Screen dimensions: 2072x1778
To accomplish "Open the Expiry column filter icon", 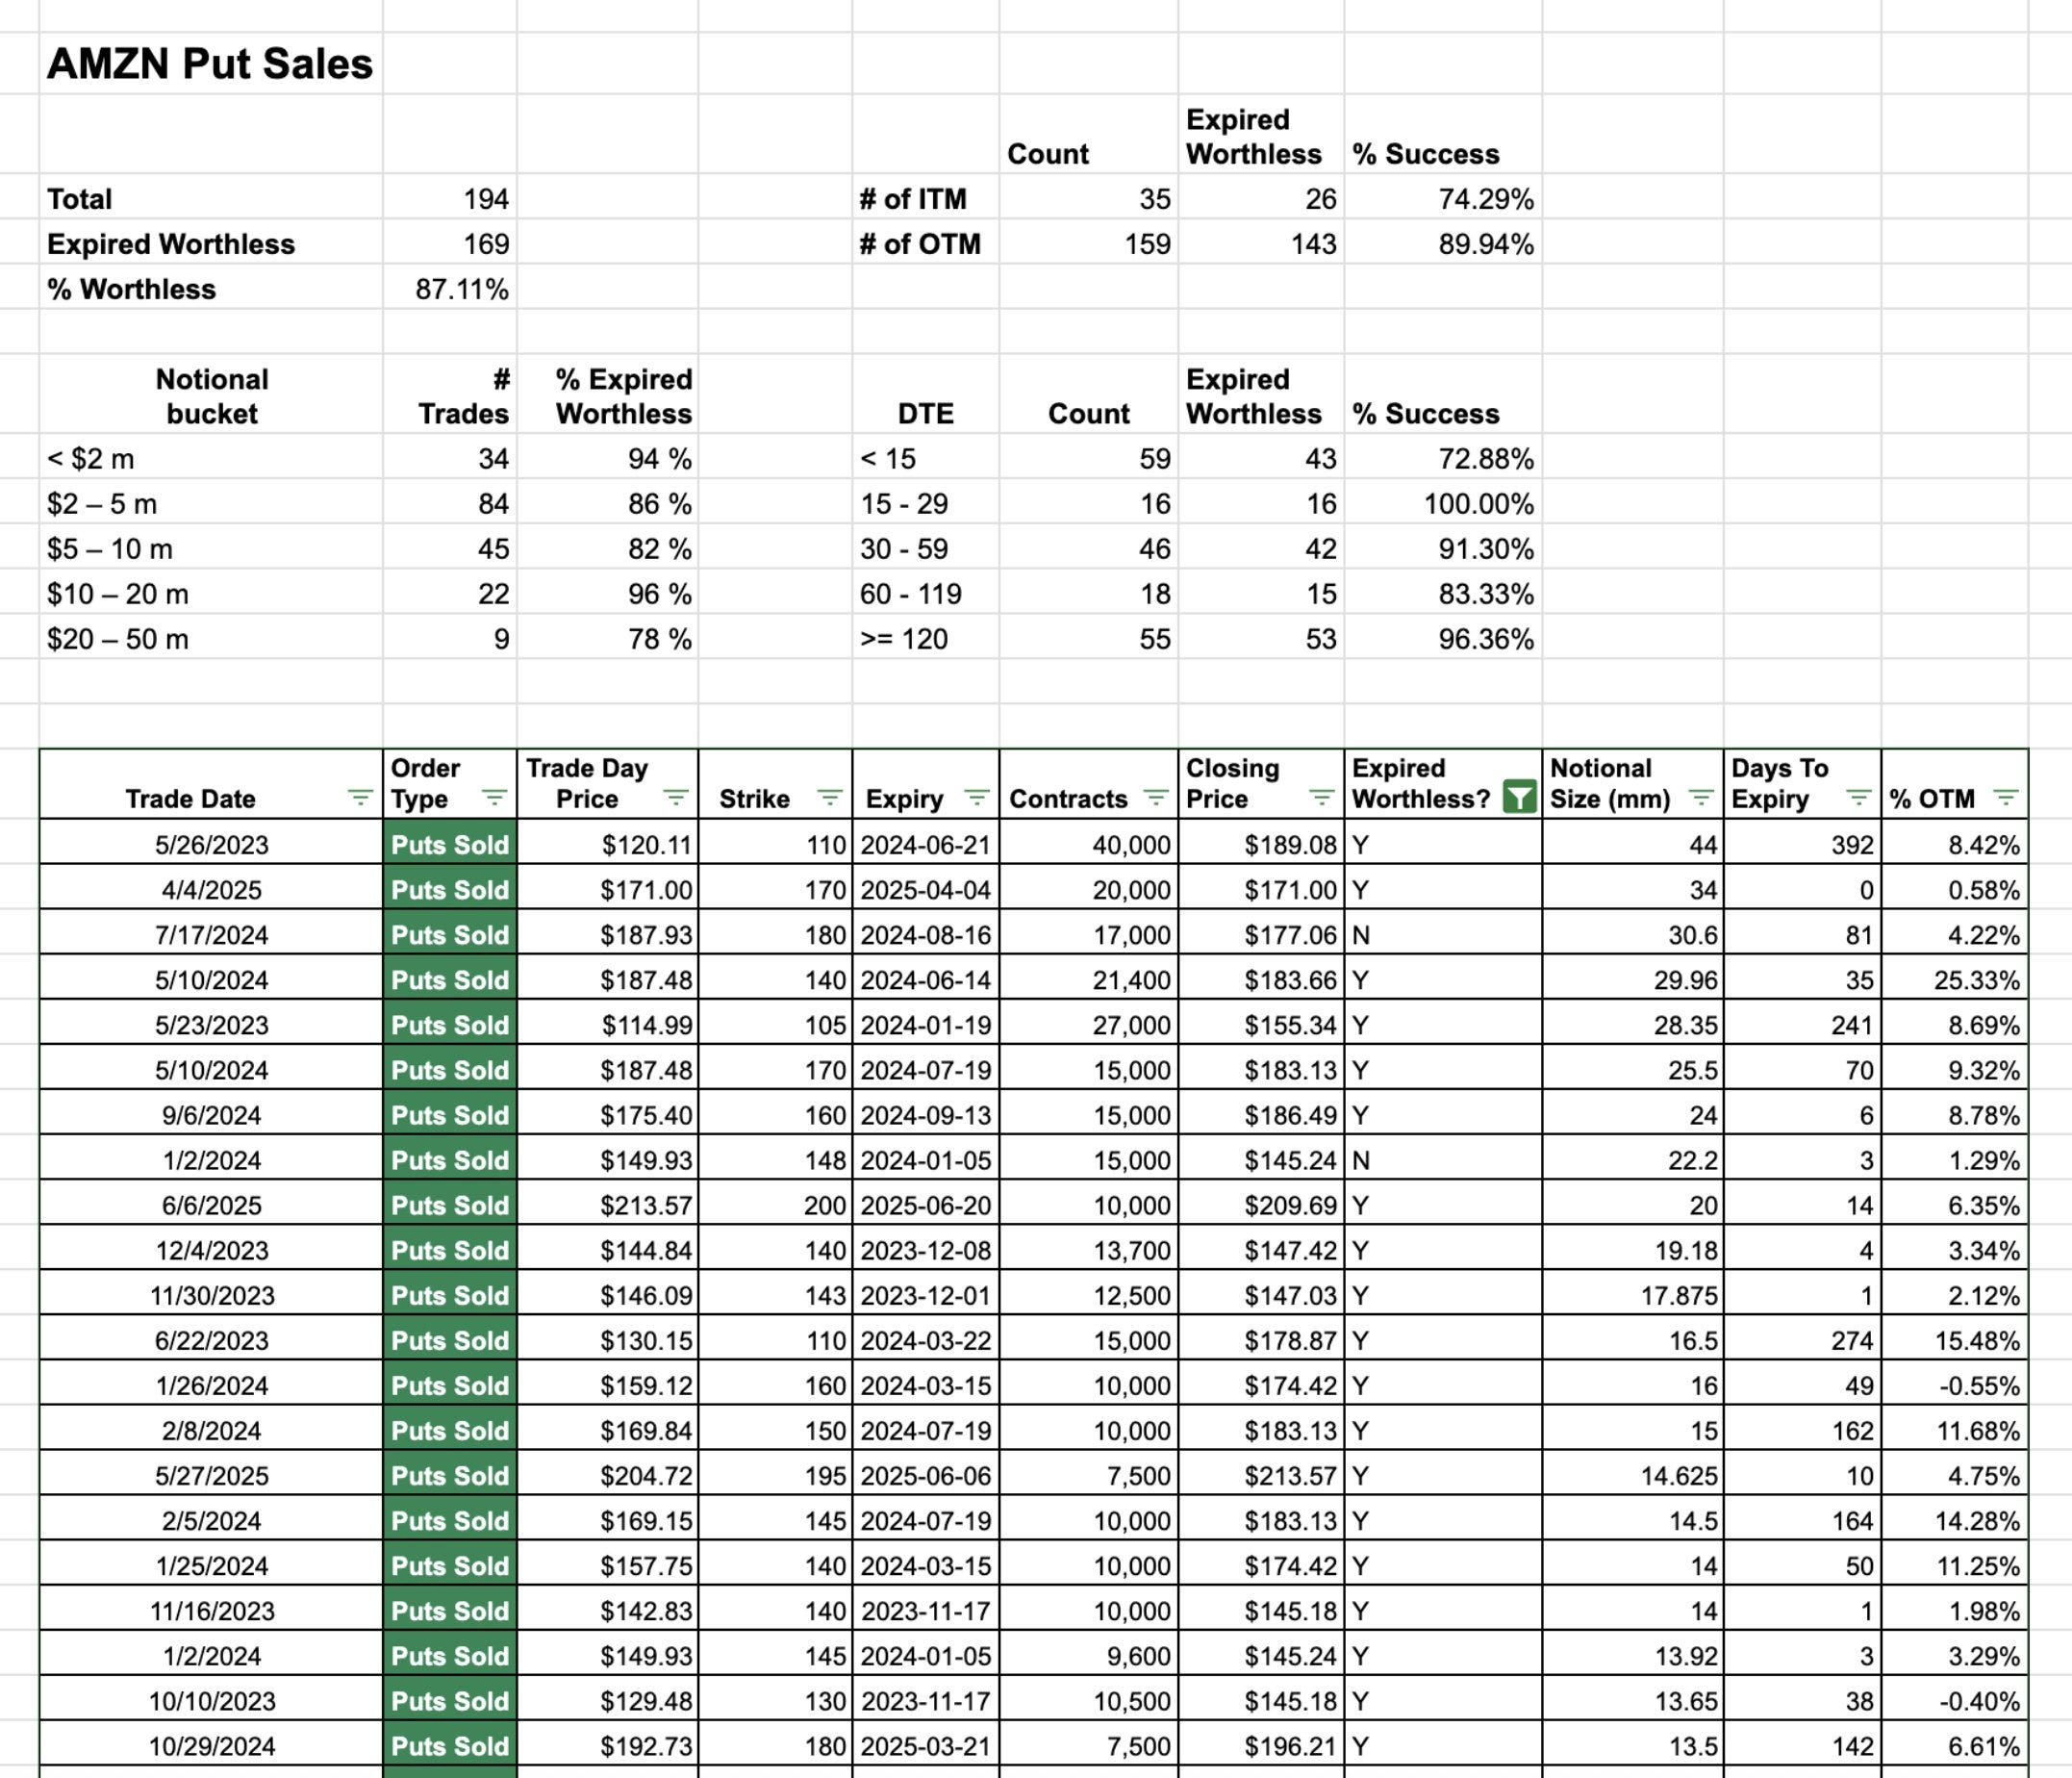I will [976, 797].
